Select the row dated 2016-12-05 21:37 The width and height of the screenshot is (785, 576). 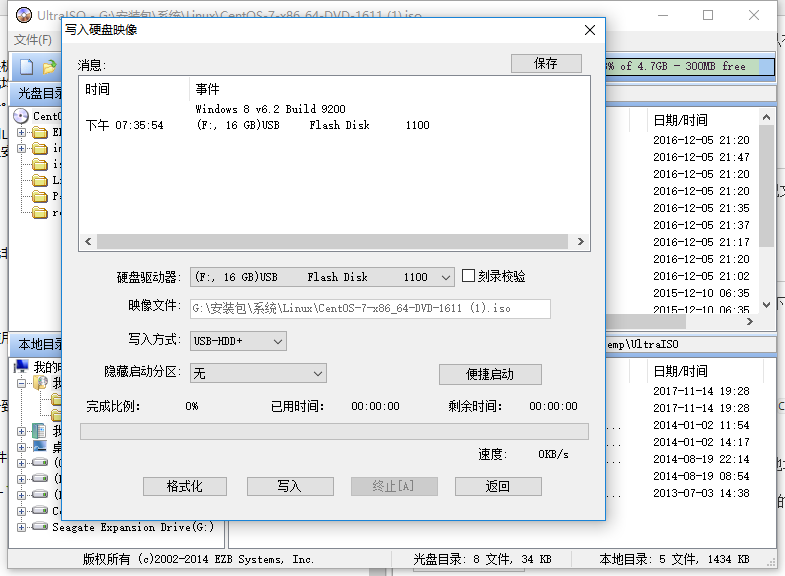701,225
